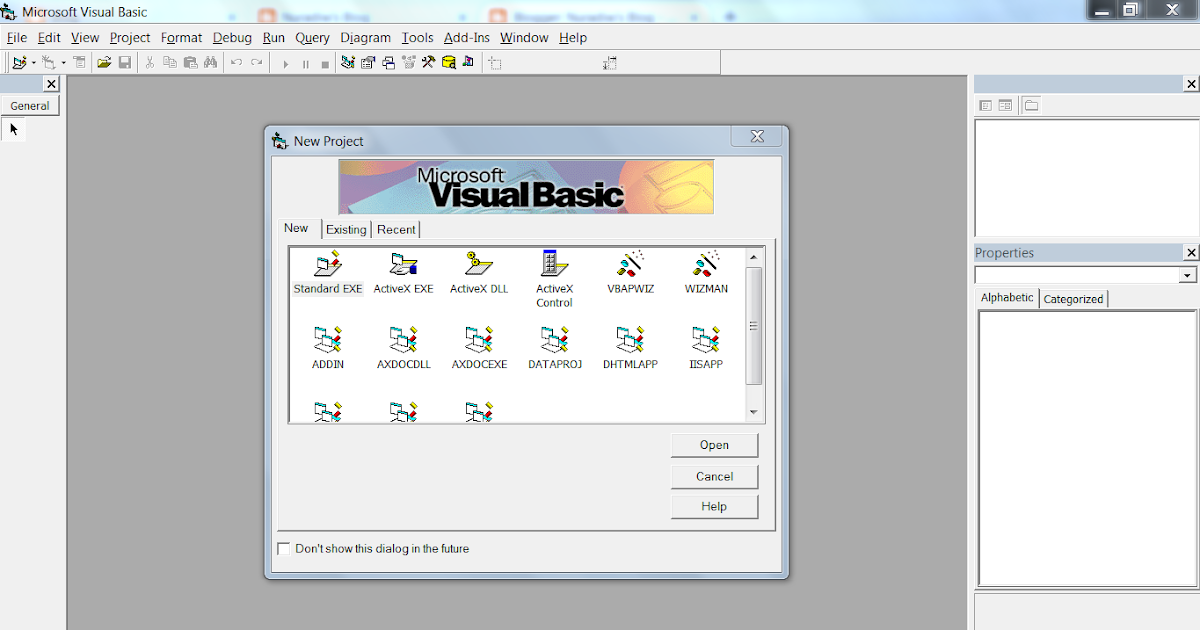Click the Toolbox toolbar icon

point(428,61)
